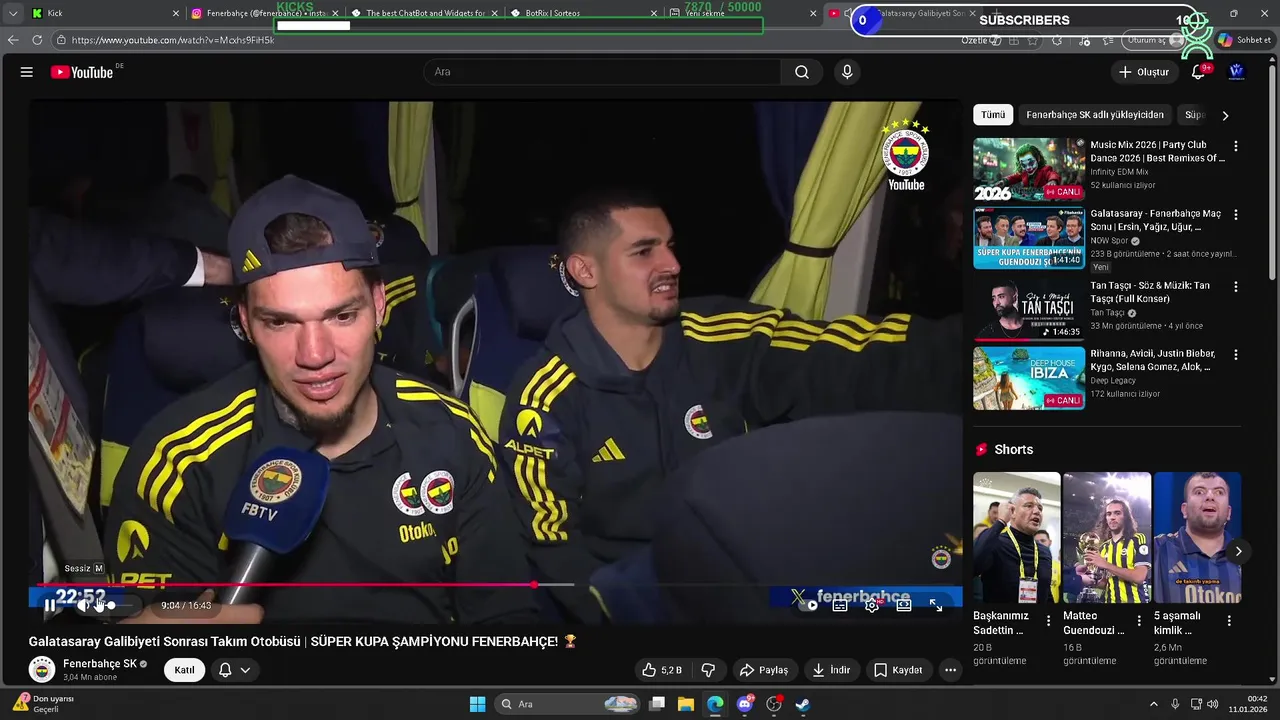Open Music Mix 2026 video thumbnail
Viewport: 1280px width, 720px height.
coord(1029,170)
